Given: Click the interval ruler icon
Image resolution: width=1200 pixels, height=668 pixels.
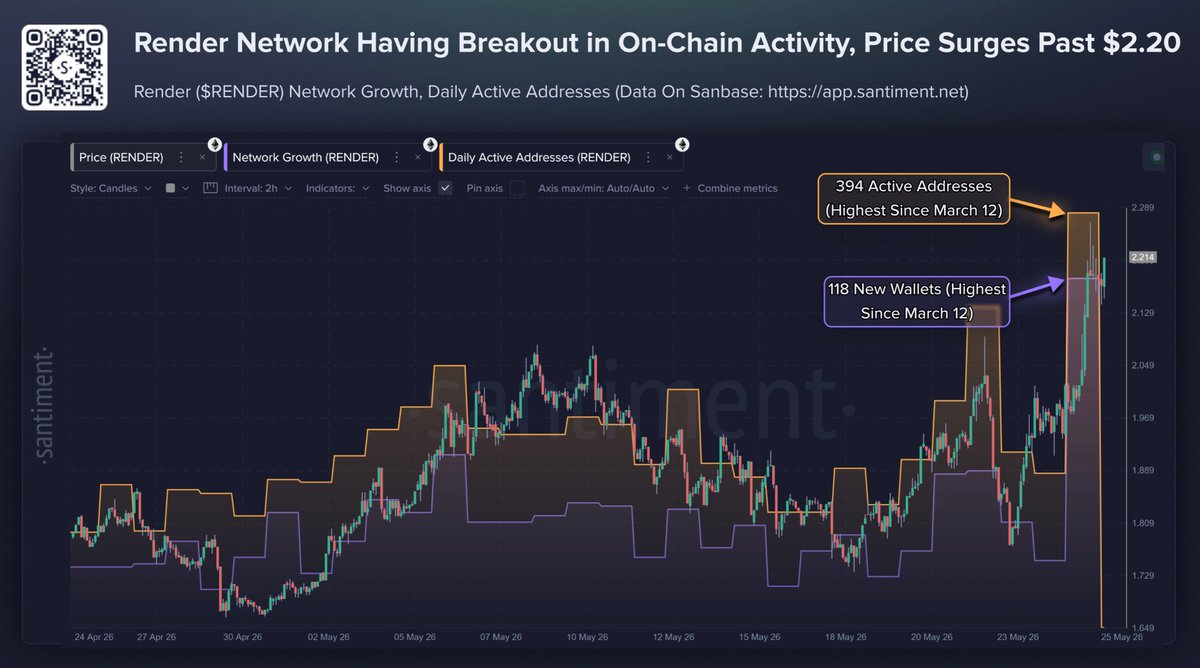Looking at the screenshot, I should coord(210,187).
